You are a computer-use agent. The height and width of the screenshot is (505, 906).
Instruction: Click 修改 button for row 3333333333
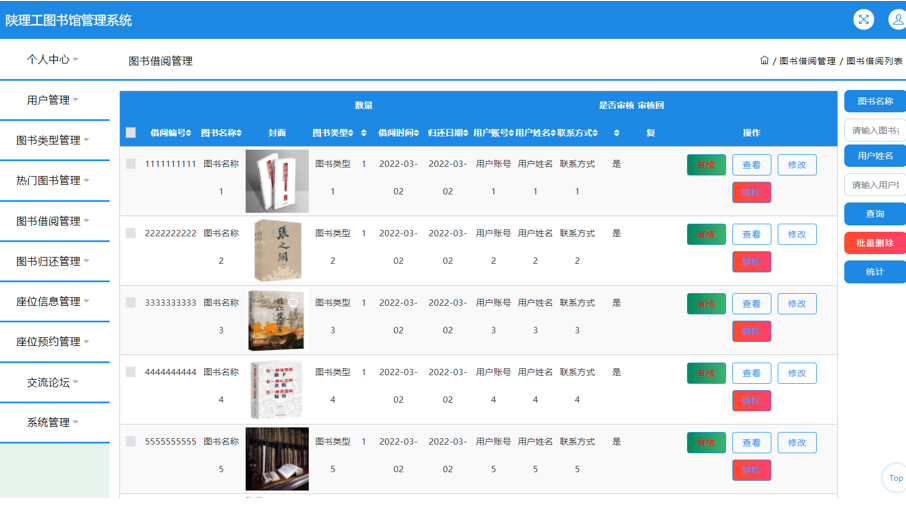coord(797,303)
